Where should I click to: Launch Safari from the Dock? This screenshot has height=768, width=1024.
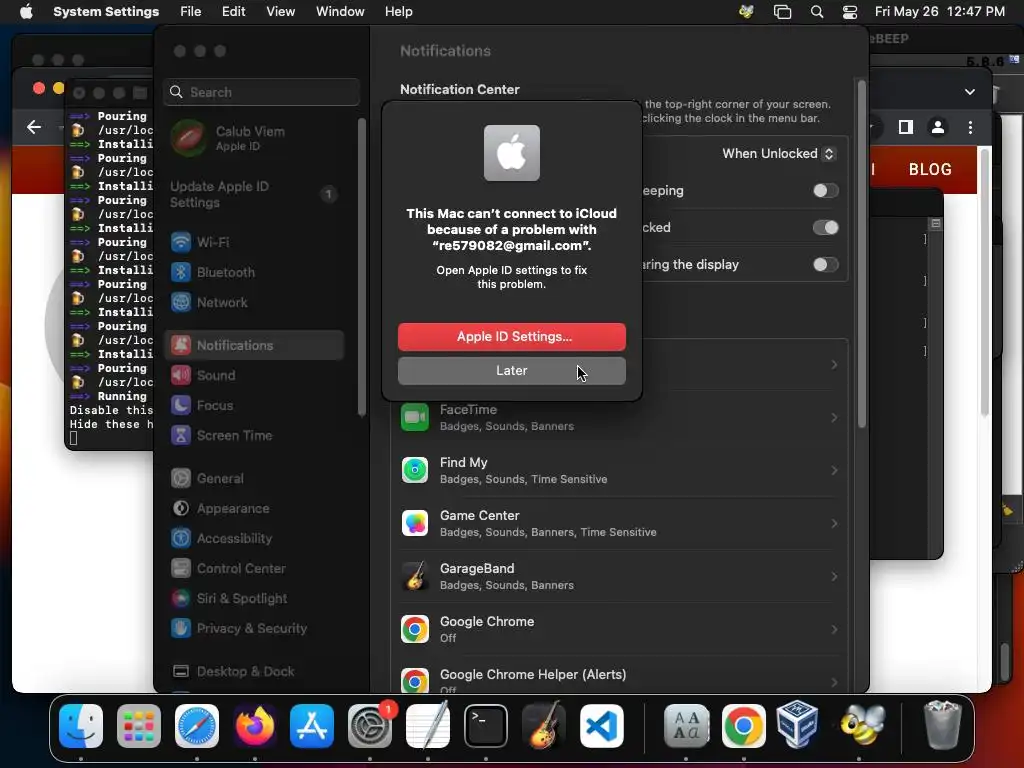coord(197,726)
